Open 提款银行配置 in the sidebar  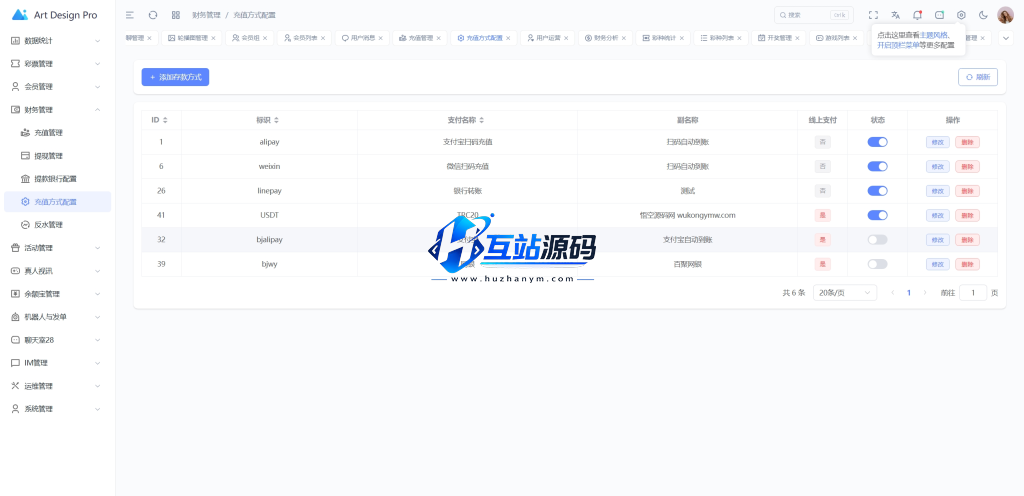57,179
